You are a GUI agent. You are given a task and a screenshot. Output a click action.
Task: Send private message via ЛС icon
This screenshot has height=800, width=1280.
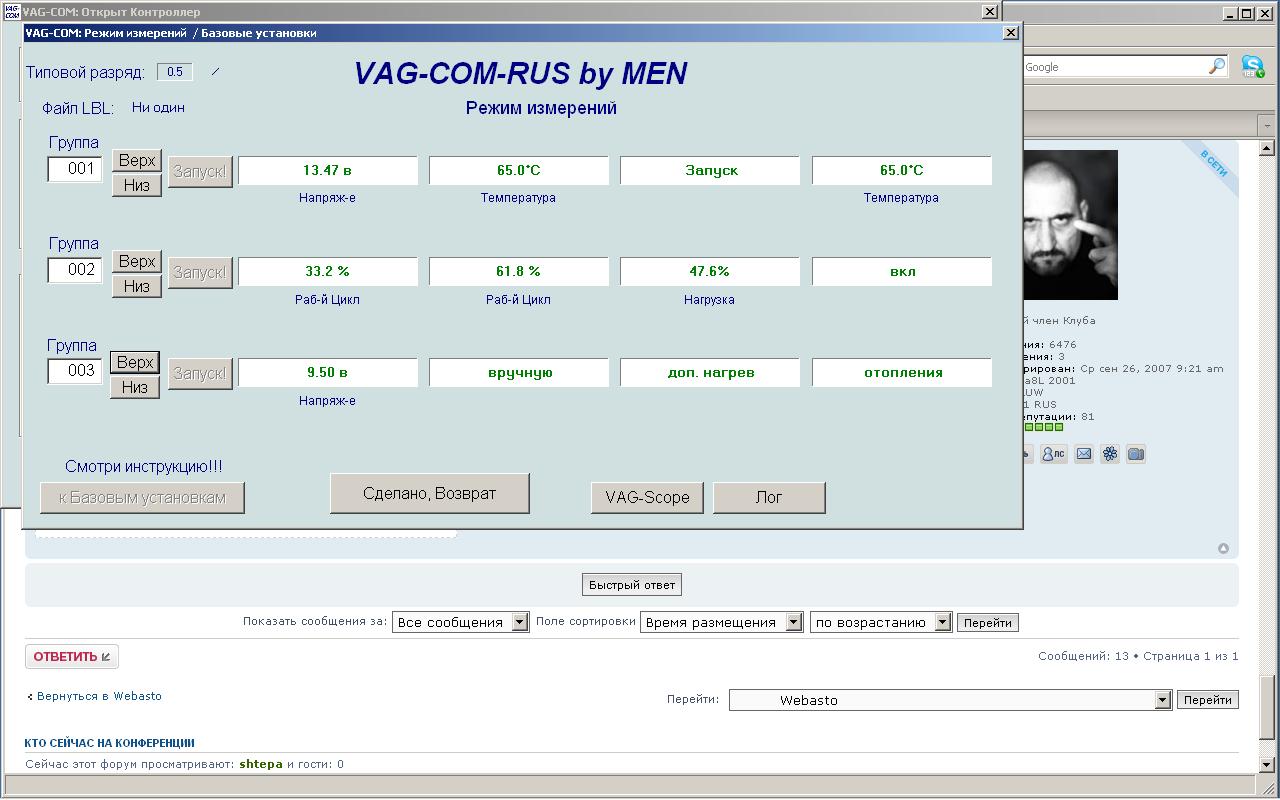click(1053, 454)
